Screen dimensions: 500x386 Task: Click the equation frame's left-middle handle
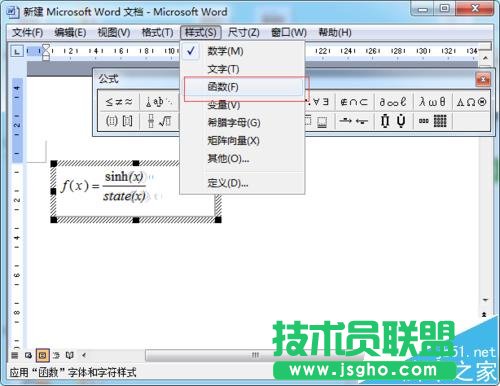click(53, 191)
